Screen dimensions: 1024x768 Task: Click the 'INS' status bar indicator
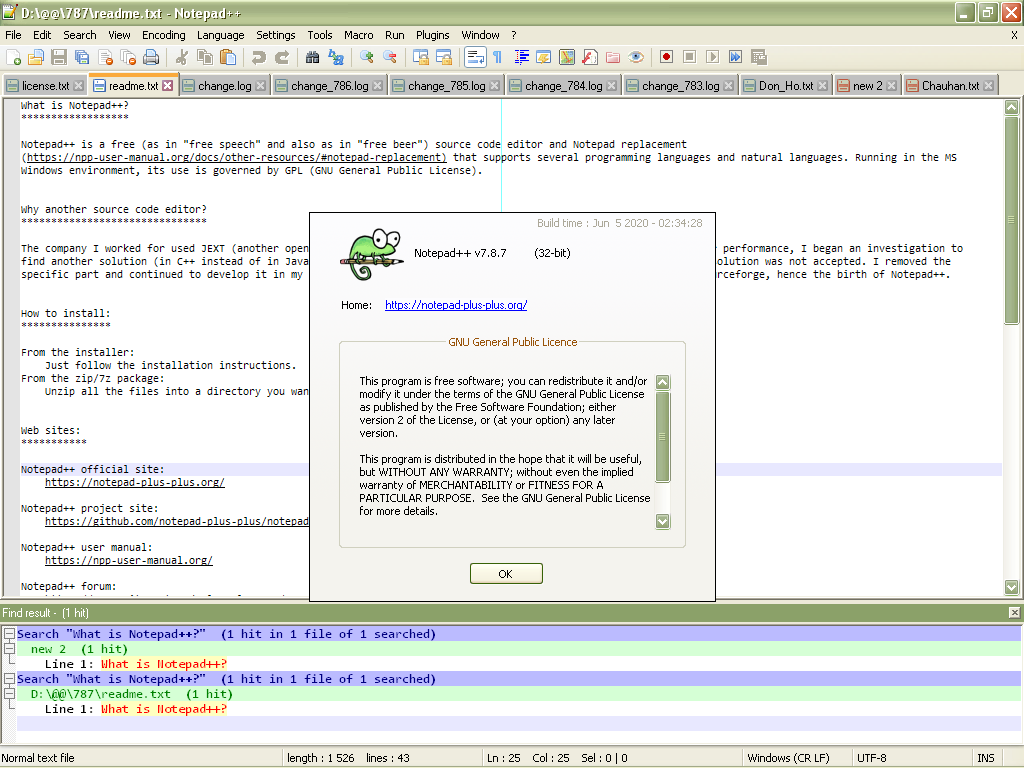[x=985, y=758]
